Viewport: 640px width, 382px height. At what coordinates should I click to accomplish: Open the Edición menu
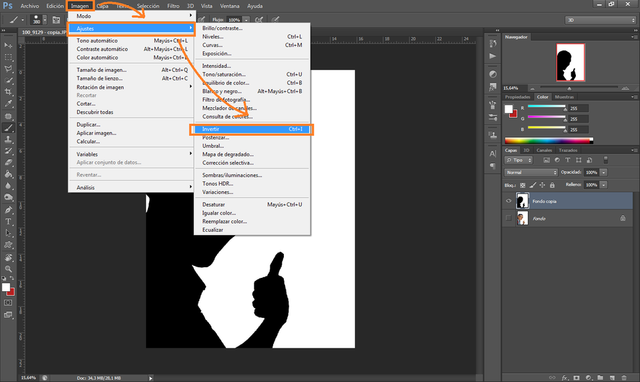tap(55, 6)
